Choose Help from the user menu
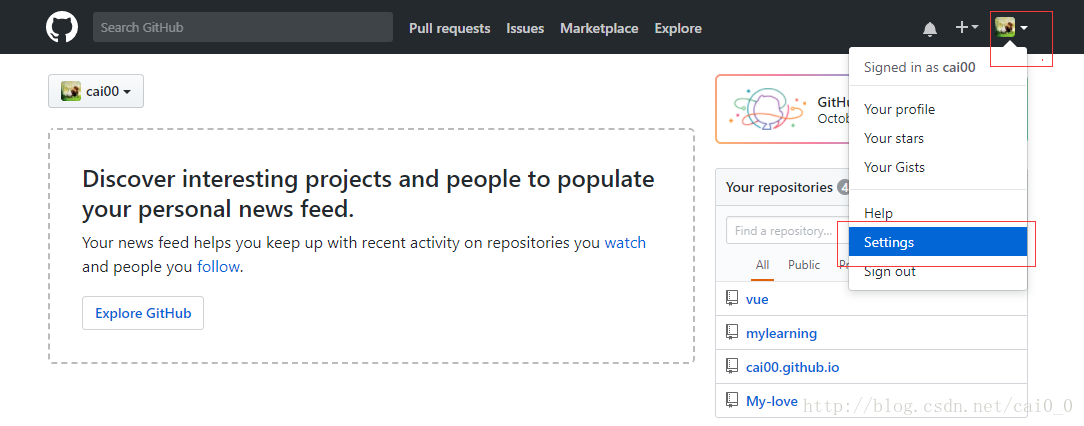This screenshot has height=426, width=1084. click(937, 214)
